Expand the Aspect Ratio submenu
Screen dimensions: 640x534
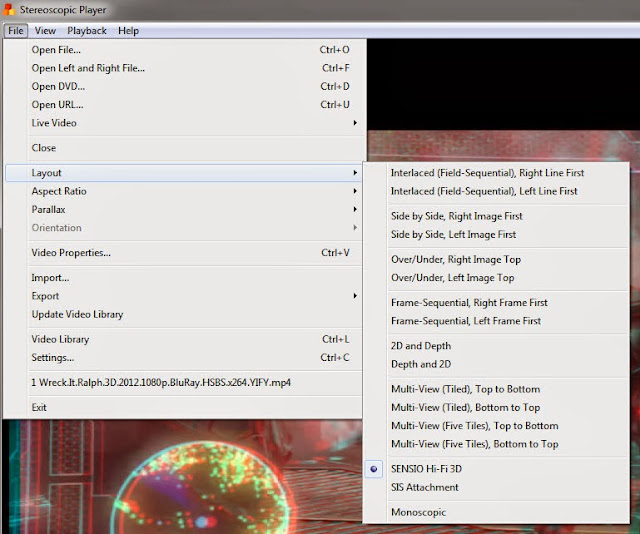184,191
